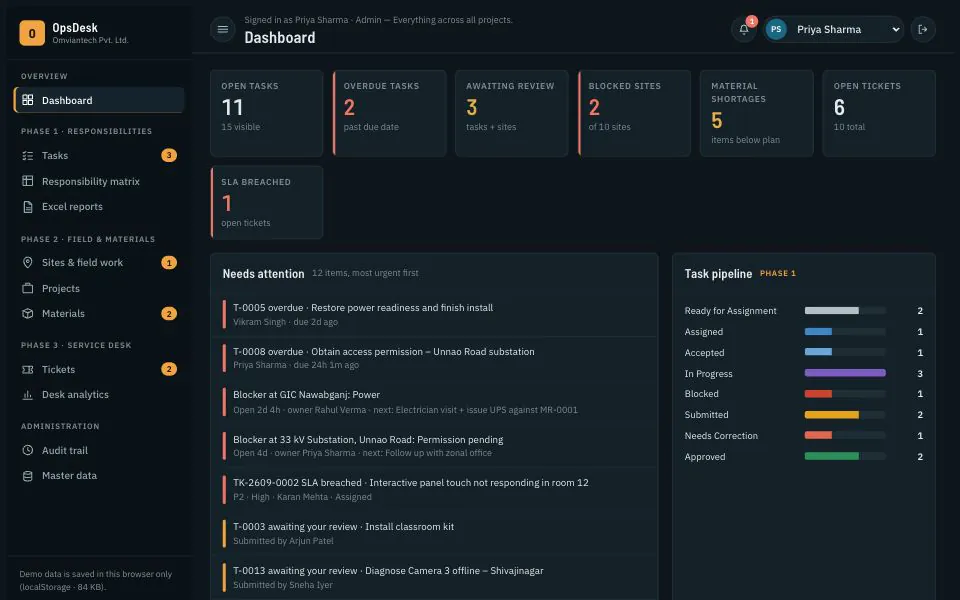Click the Sites & field work badge 1
960x600 pixels.
click(169, 263)
